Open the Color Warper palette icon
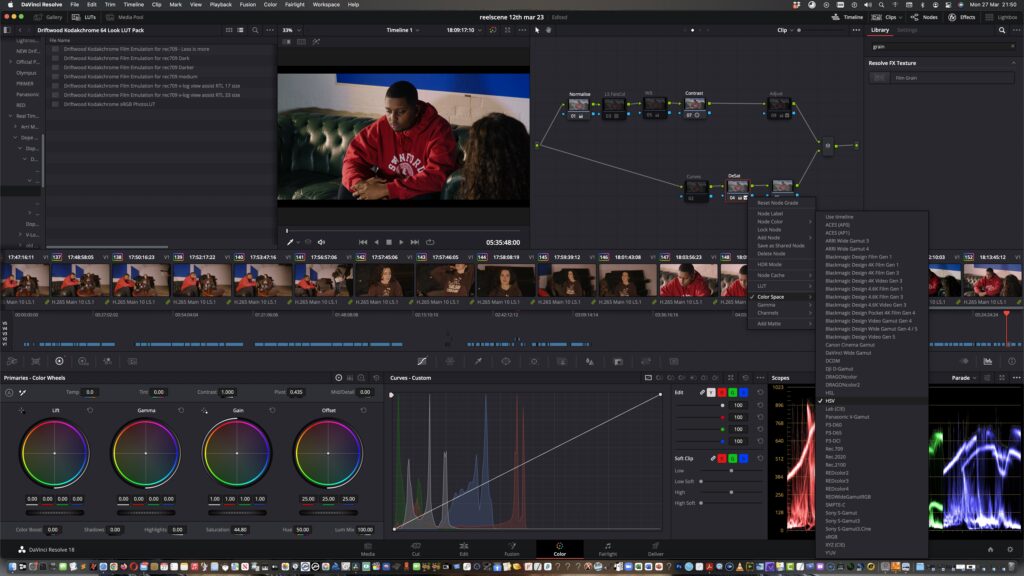1024x576 pixels. coord(450,361)
